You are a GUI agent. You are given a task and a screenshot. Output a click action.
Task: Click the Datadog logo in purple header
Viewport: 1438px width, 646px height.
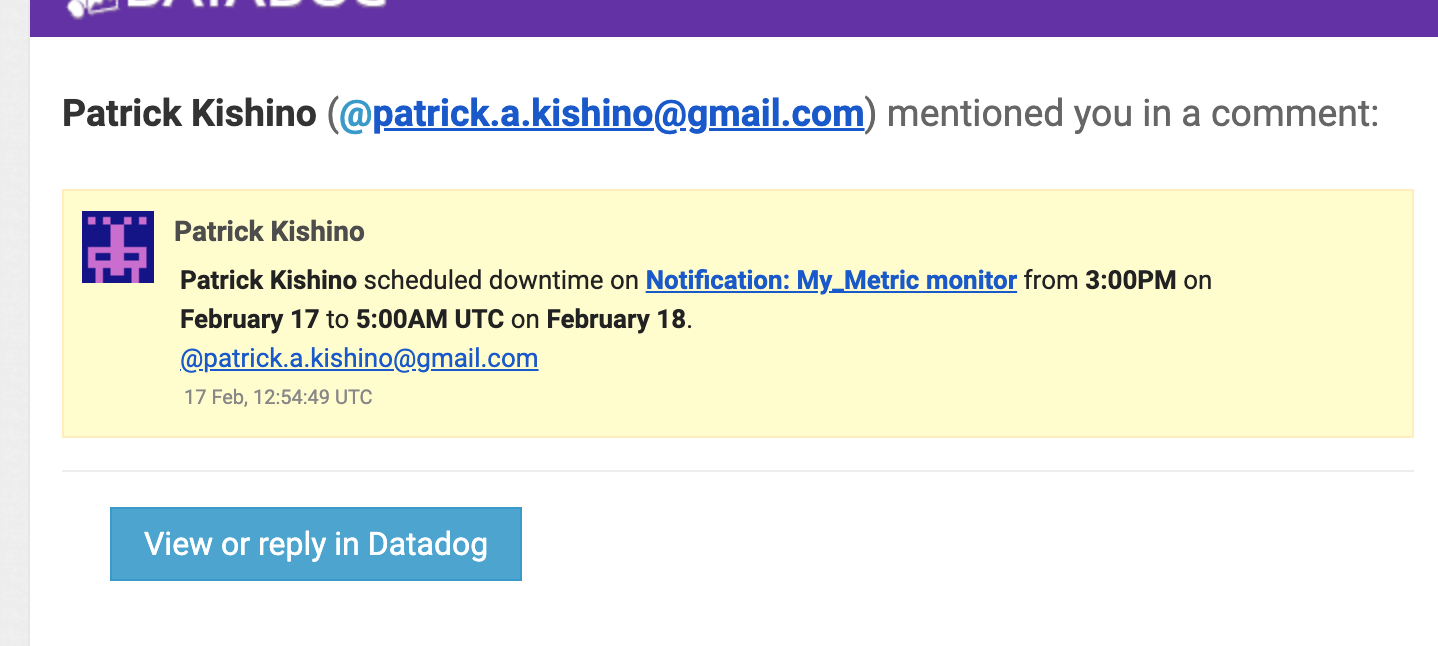coord(225,9)
